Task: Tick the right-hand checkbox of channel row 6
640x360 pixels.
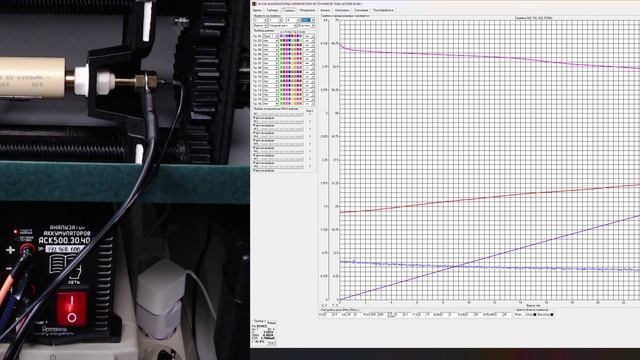Action: [x=310, y=151]
